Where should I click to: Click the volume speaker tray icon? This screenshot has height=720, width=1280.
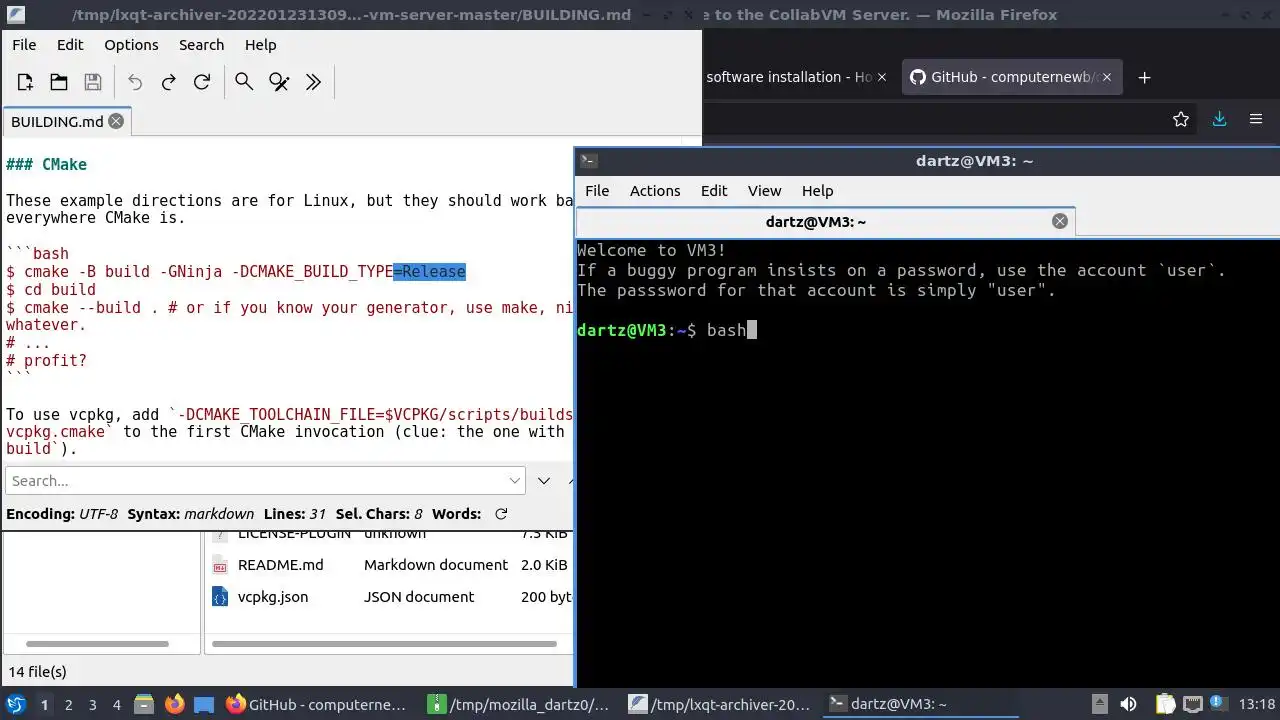[1128, 704]
